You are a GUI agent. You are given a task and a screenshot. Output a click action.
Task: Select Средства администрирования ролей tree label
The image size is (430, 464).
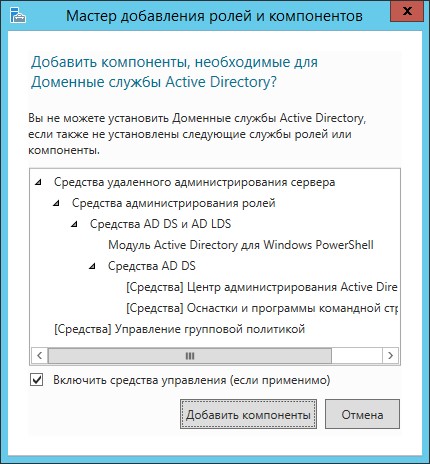coord(174,203)
